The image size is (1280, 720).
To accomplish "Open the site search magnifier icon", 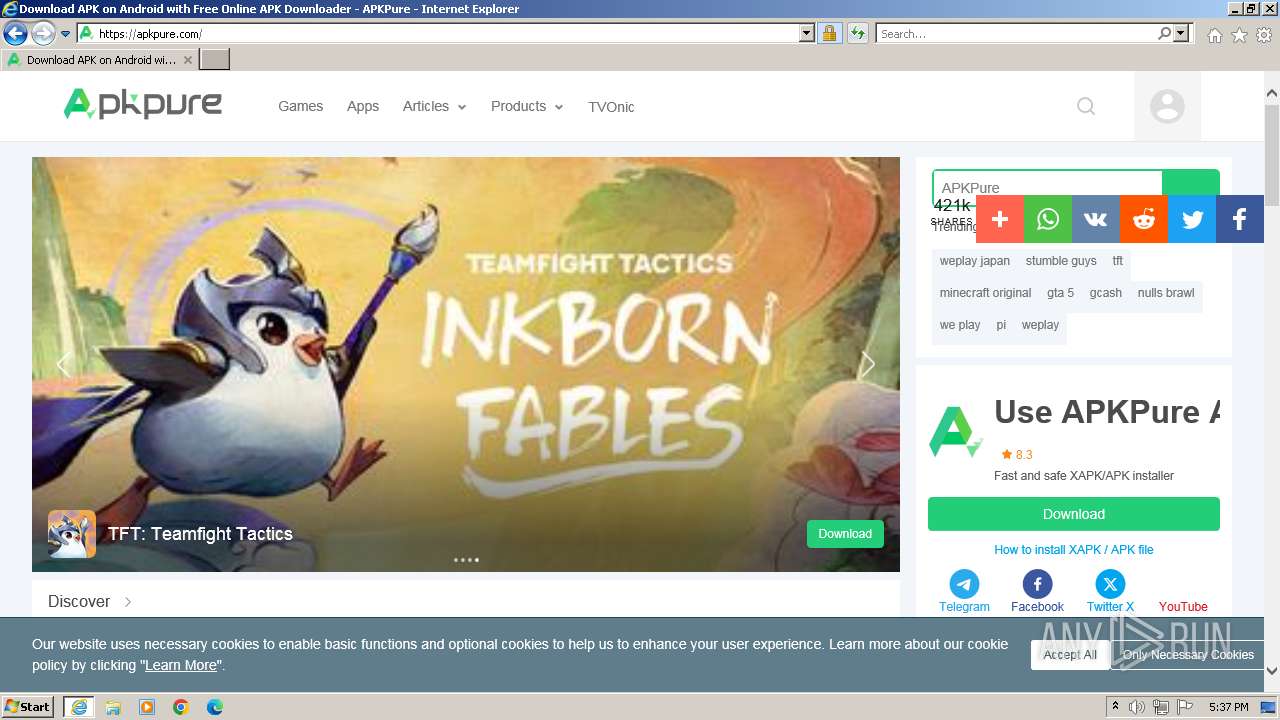I will point(1086,106).
